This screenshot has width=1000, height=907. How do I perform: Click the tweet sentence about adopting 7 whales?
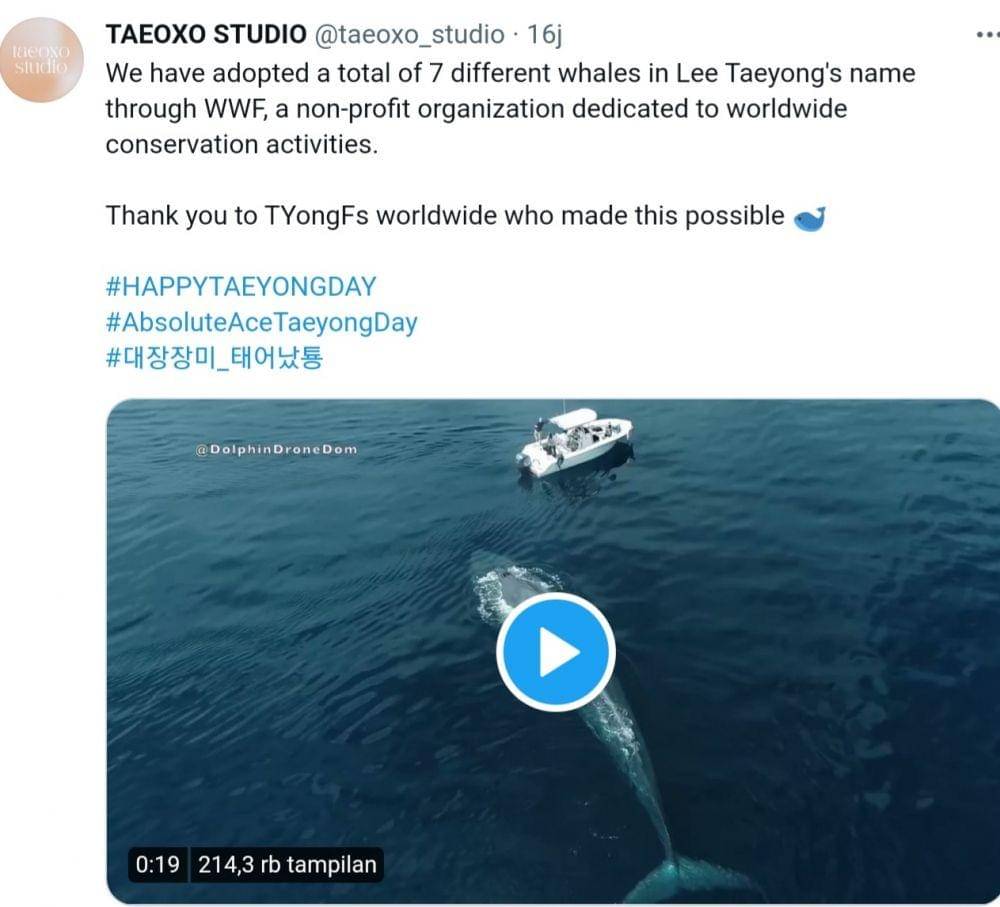point(510,73)
